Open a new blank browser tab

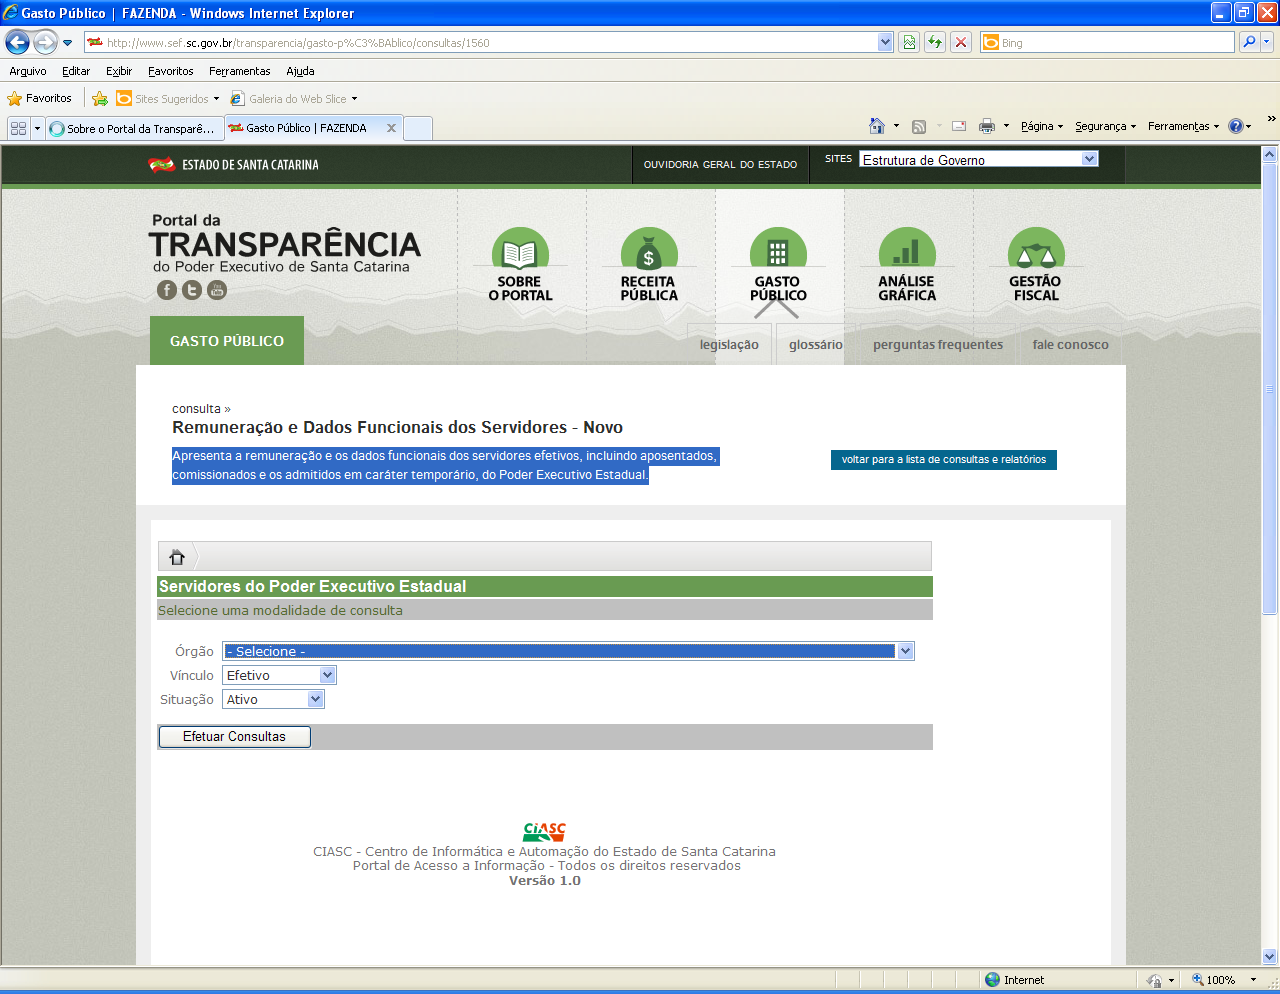[x=418, y=128]
